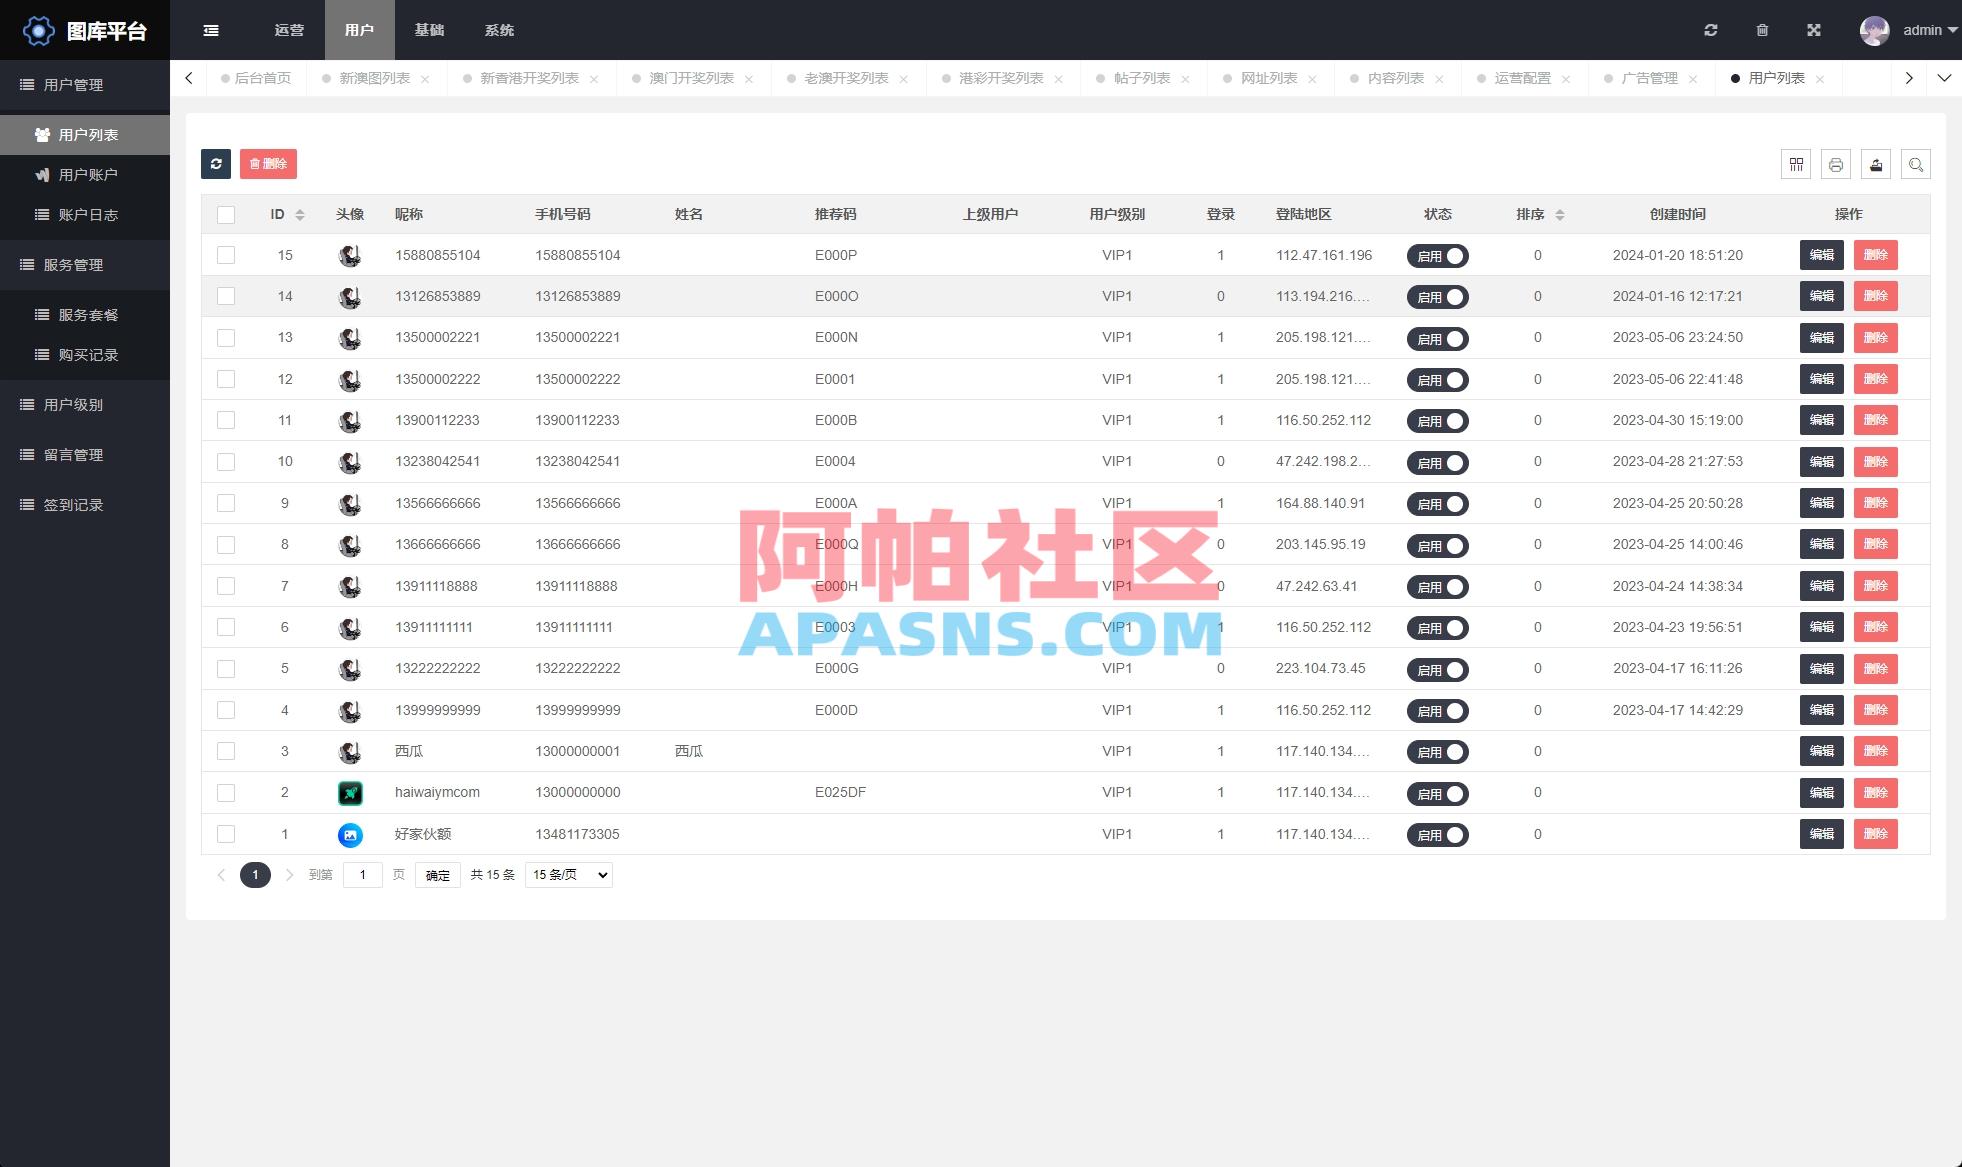Open the 15 条/页 page size dropdown
Viewport: 1962px width, 1167px height.
tap(568, 874)
